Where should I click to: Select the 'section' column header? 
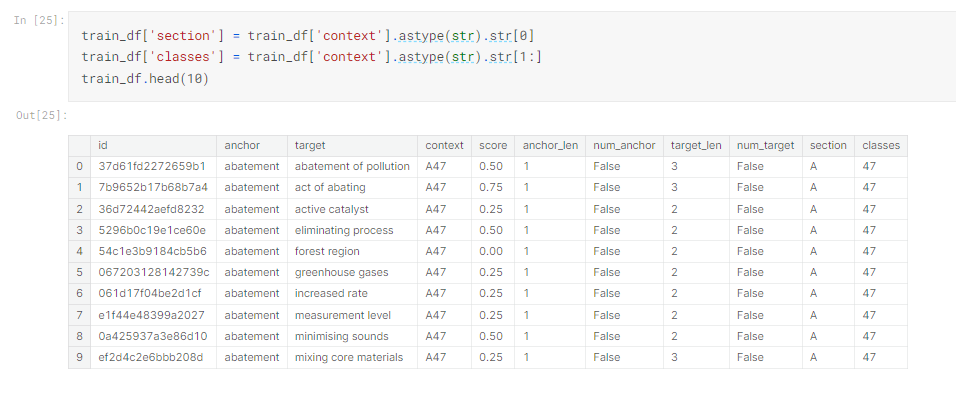[x=828, y=145]
